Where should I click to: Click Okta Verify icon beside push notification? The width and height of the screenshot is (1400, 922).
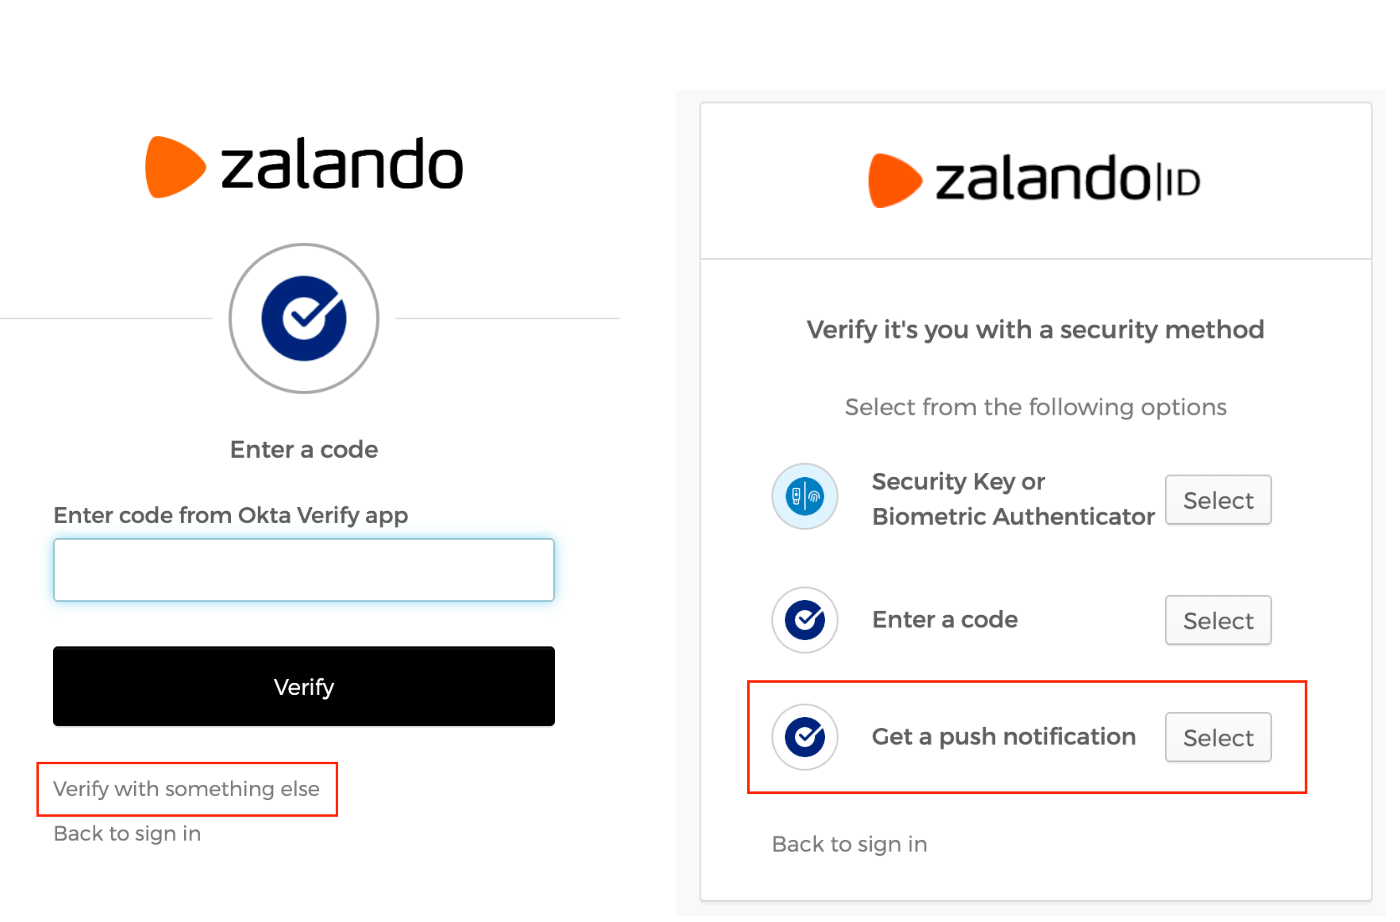click(x=805, y=737)
